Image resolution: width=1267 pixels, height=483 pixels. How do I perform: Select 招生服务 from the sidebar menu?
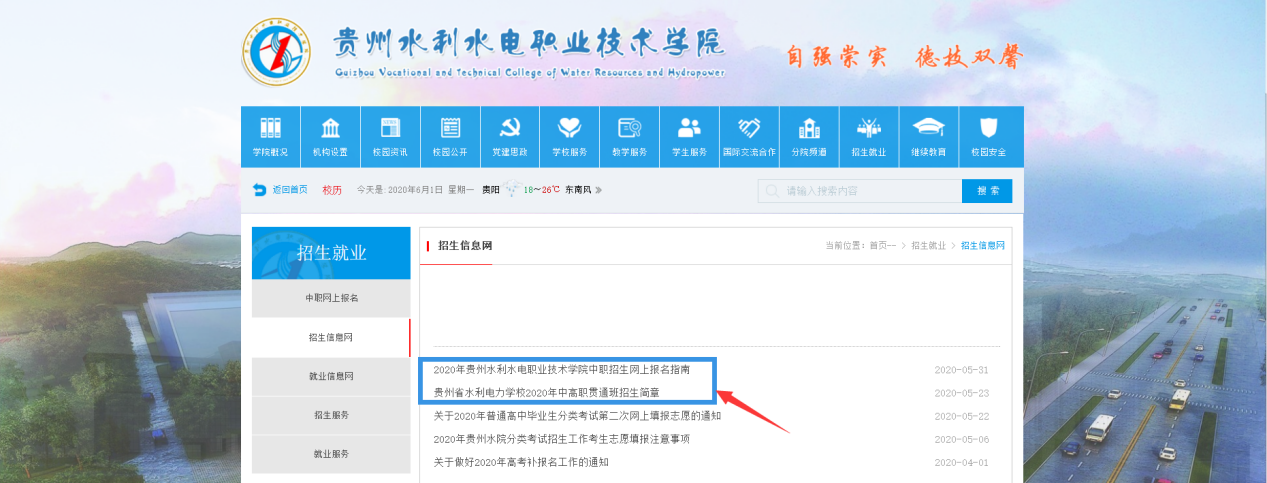(331, 415)
